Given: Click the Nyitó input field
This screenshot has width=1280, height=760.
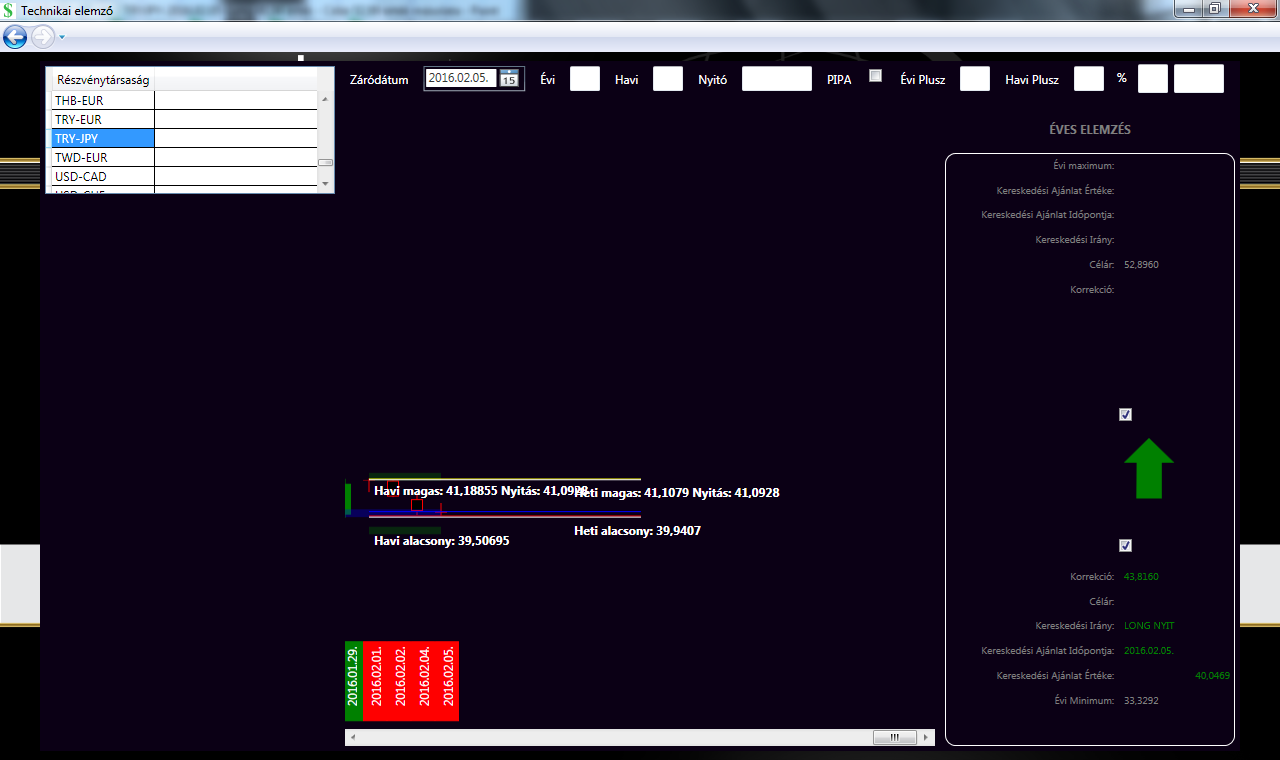Looking at the screenshot, I should [776, 79].
